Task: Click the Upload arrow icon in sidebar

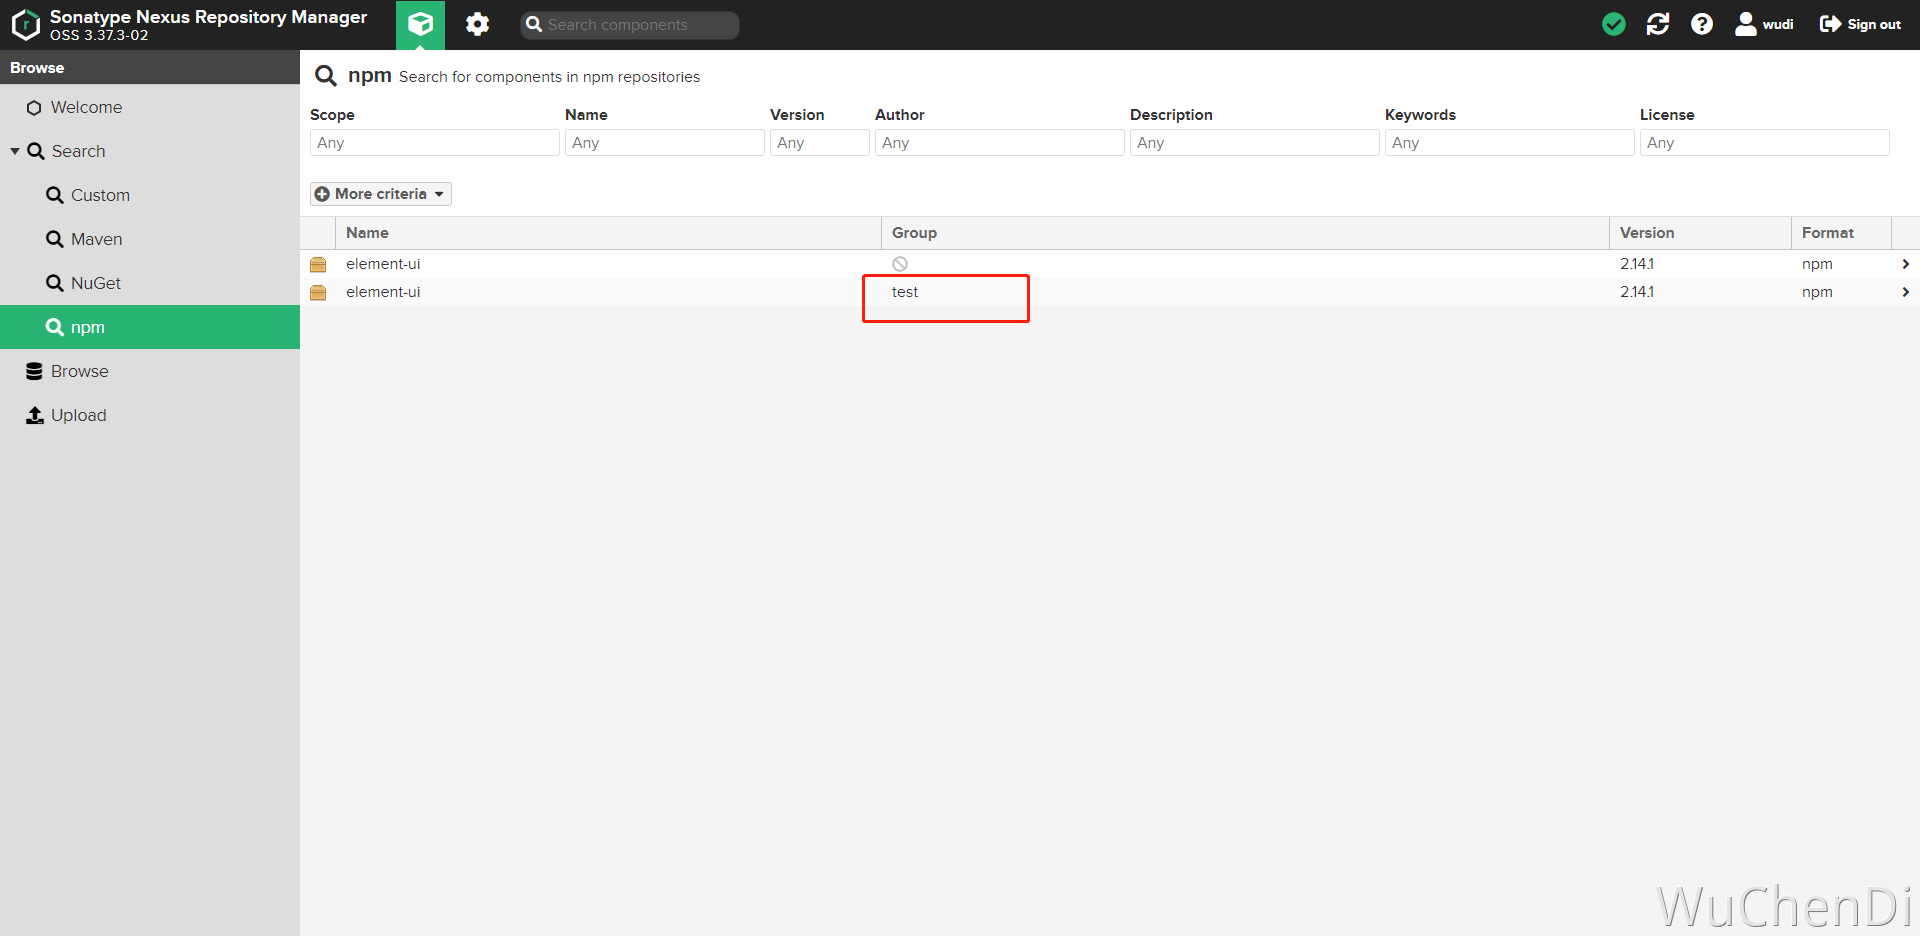Action: pyautogui.click(x=35, y=415)
